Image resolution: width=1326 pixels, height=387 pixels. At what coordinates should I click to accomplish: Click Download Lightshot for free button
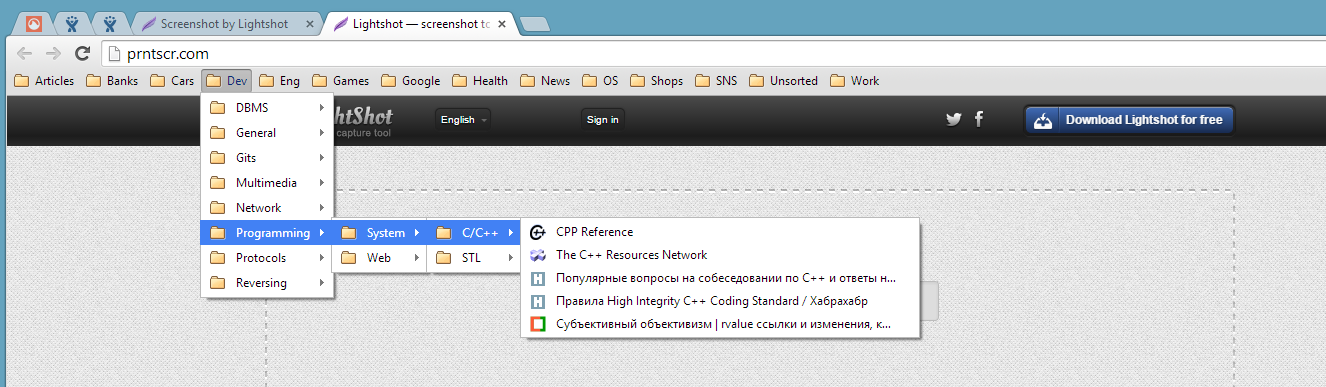point(1130,120)
